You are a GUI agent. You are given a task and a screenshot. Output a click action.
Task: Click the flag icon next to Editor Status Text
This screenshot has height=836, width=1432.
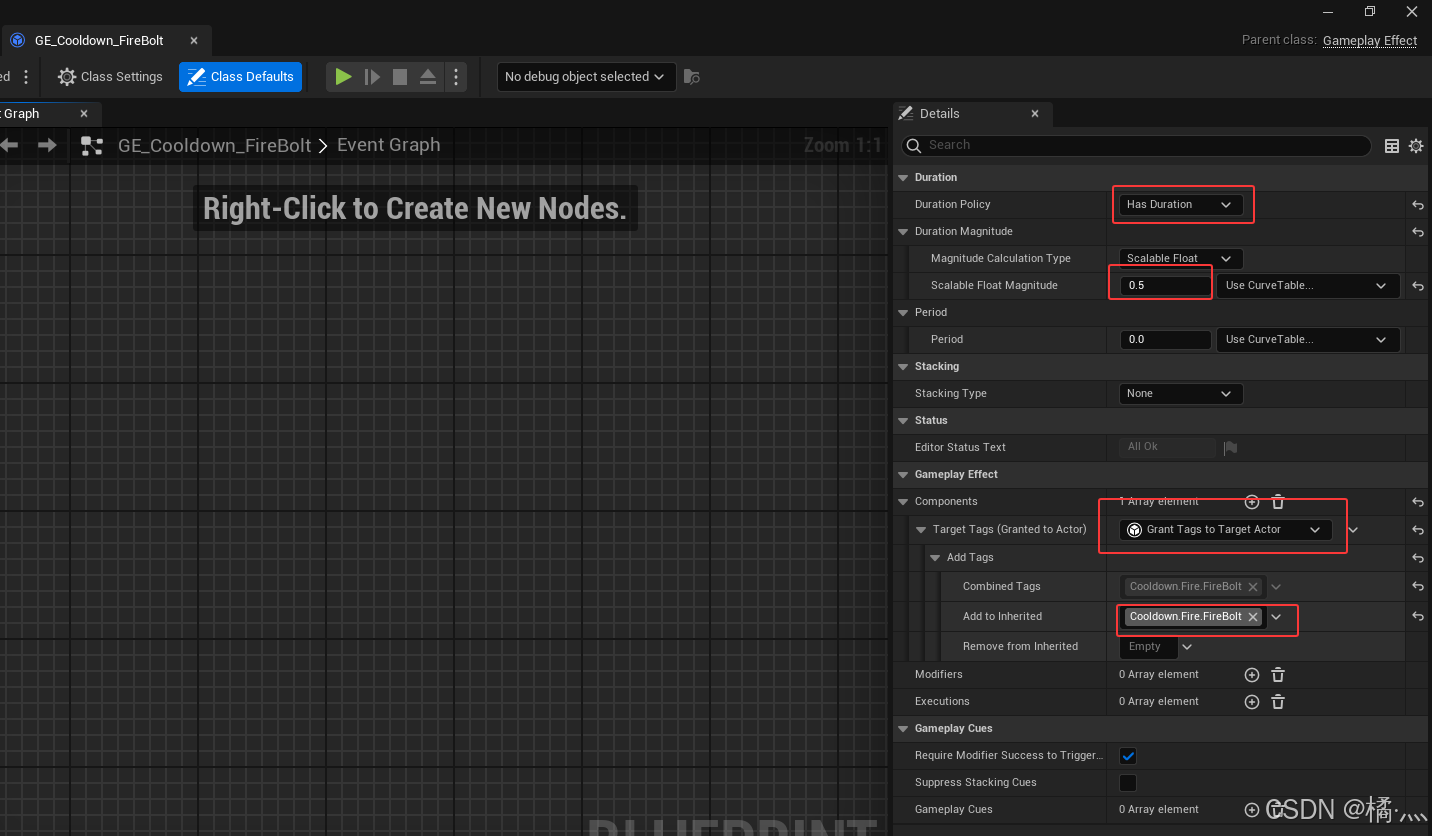[x=1231, y=448]
